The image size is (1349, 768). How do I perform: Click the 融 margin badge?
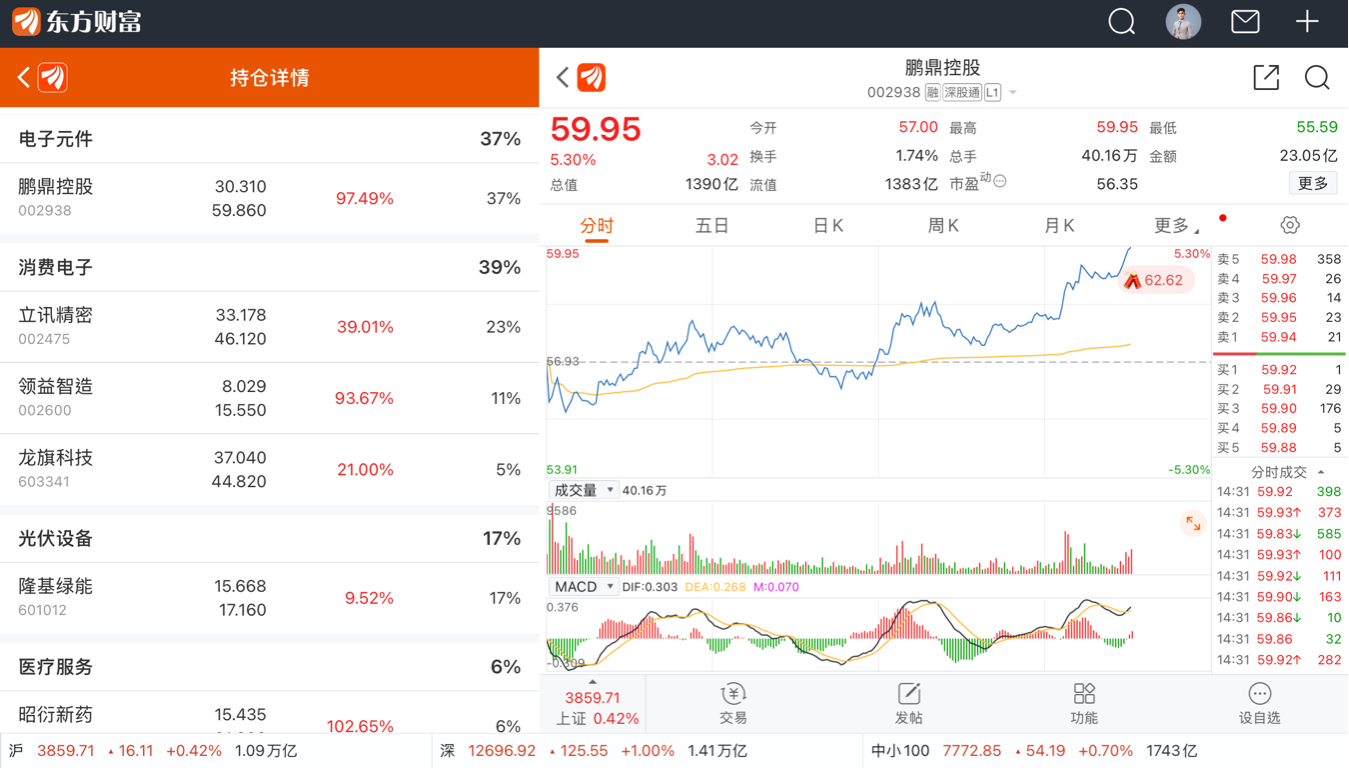(x=932, y=92)
